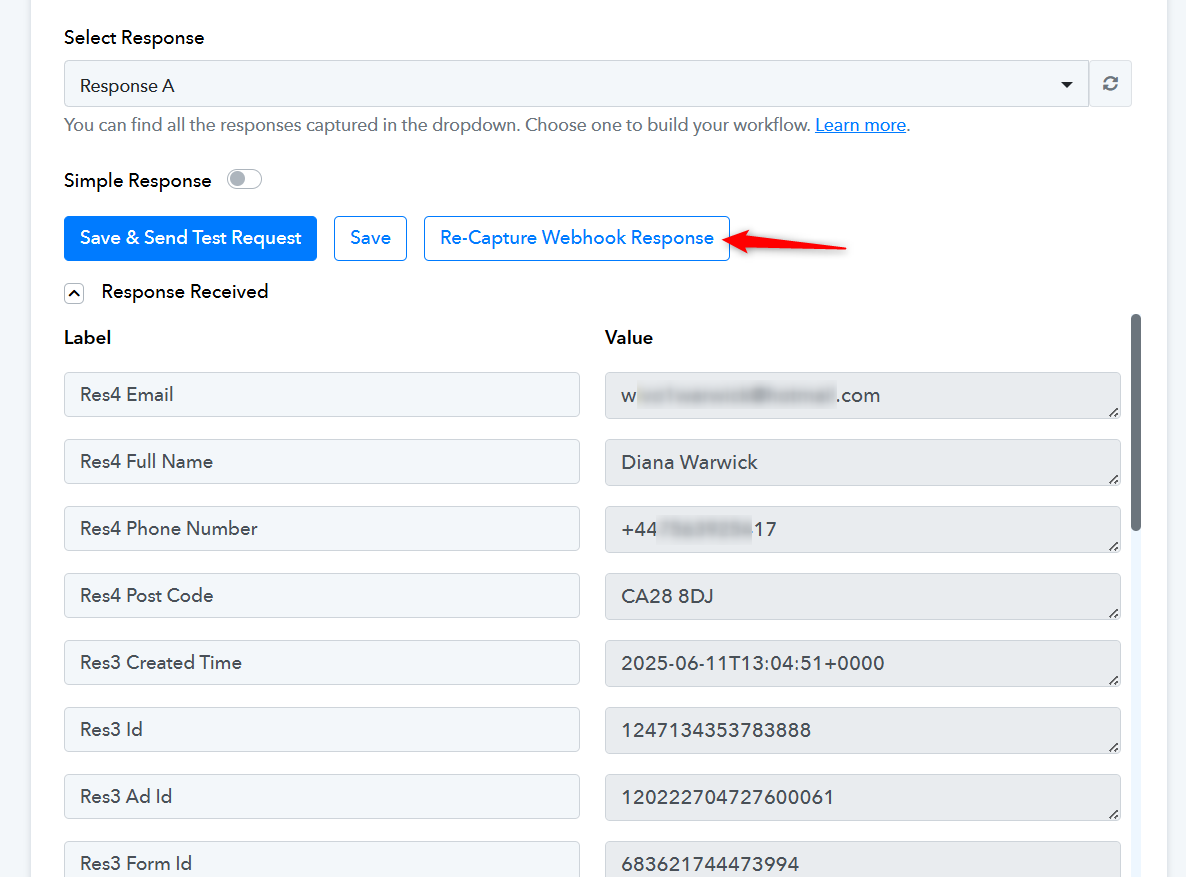Click the response list vertical scrollbar

click(x=1135, y=422)
